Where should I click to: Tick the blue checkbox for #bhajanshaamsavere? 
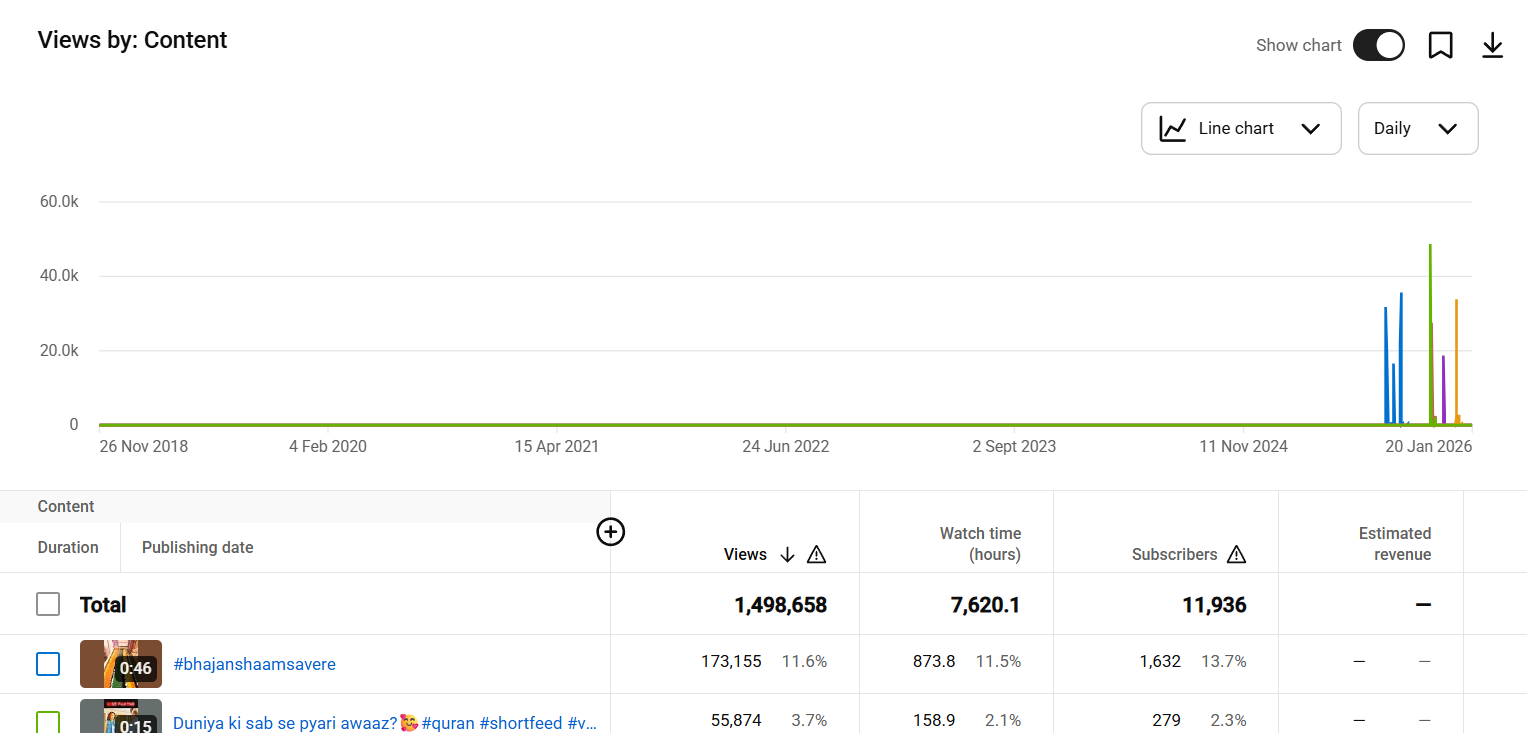(48, 664)
